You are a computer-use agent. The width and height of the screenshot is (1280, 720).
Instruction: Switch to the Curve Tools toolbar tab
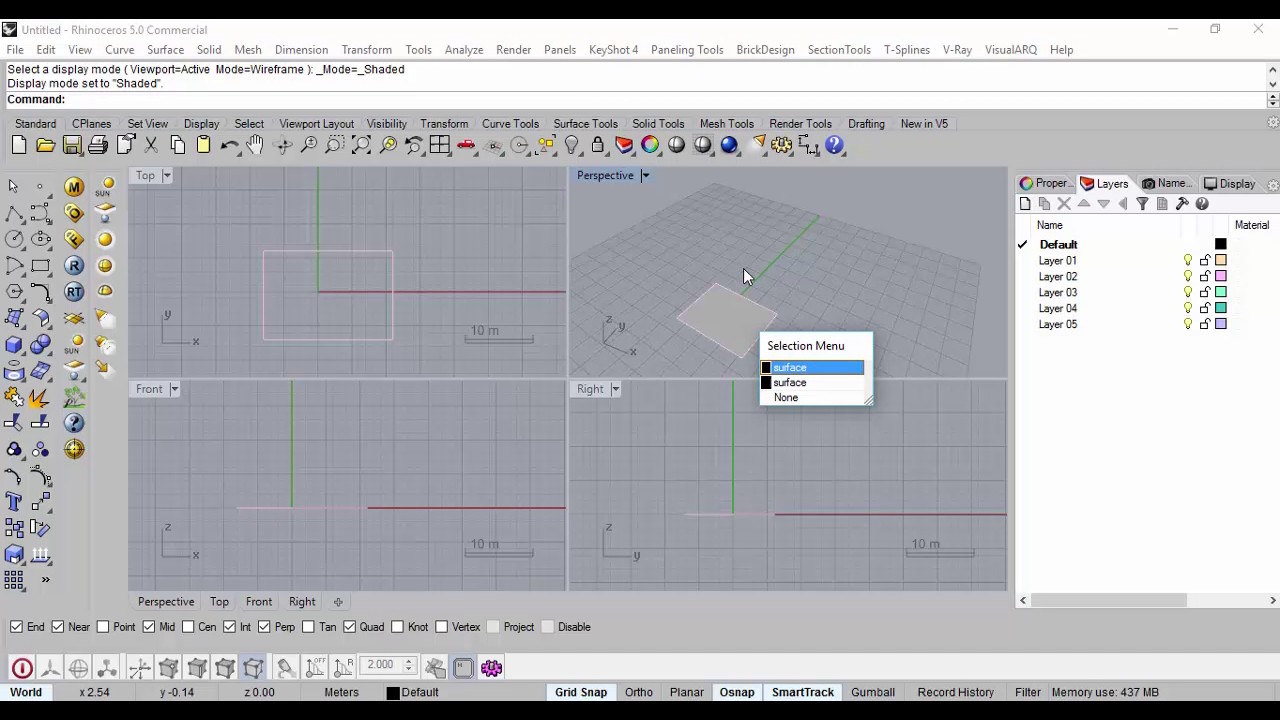click(x=510, y=124)
